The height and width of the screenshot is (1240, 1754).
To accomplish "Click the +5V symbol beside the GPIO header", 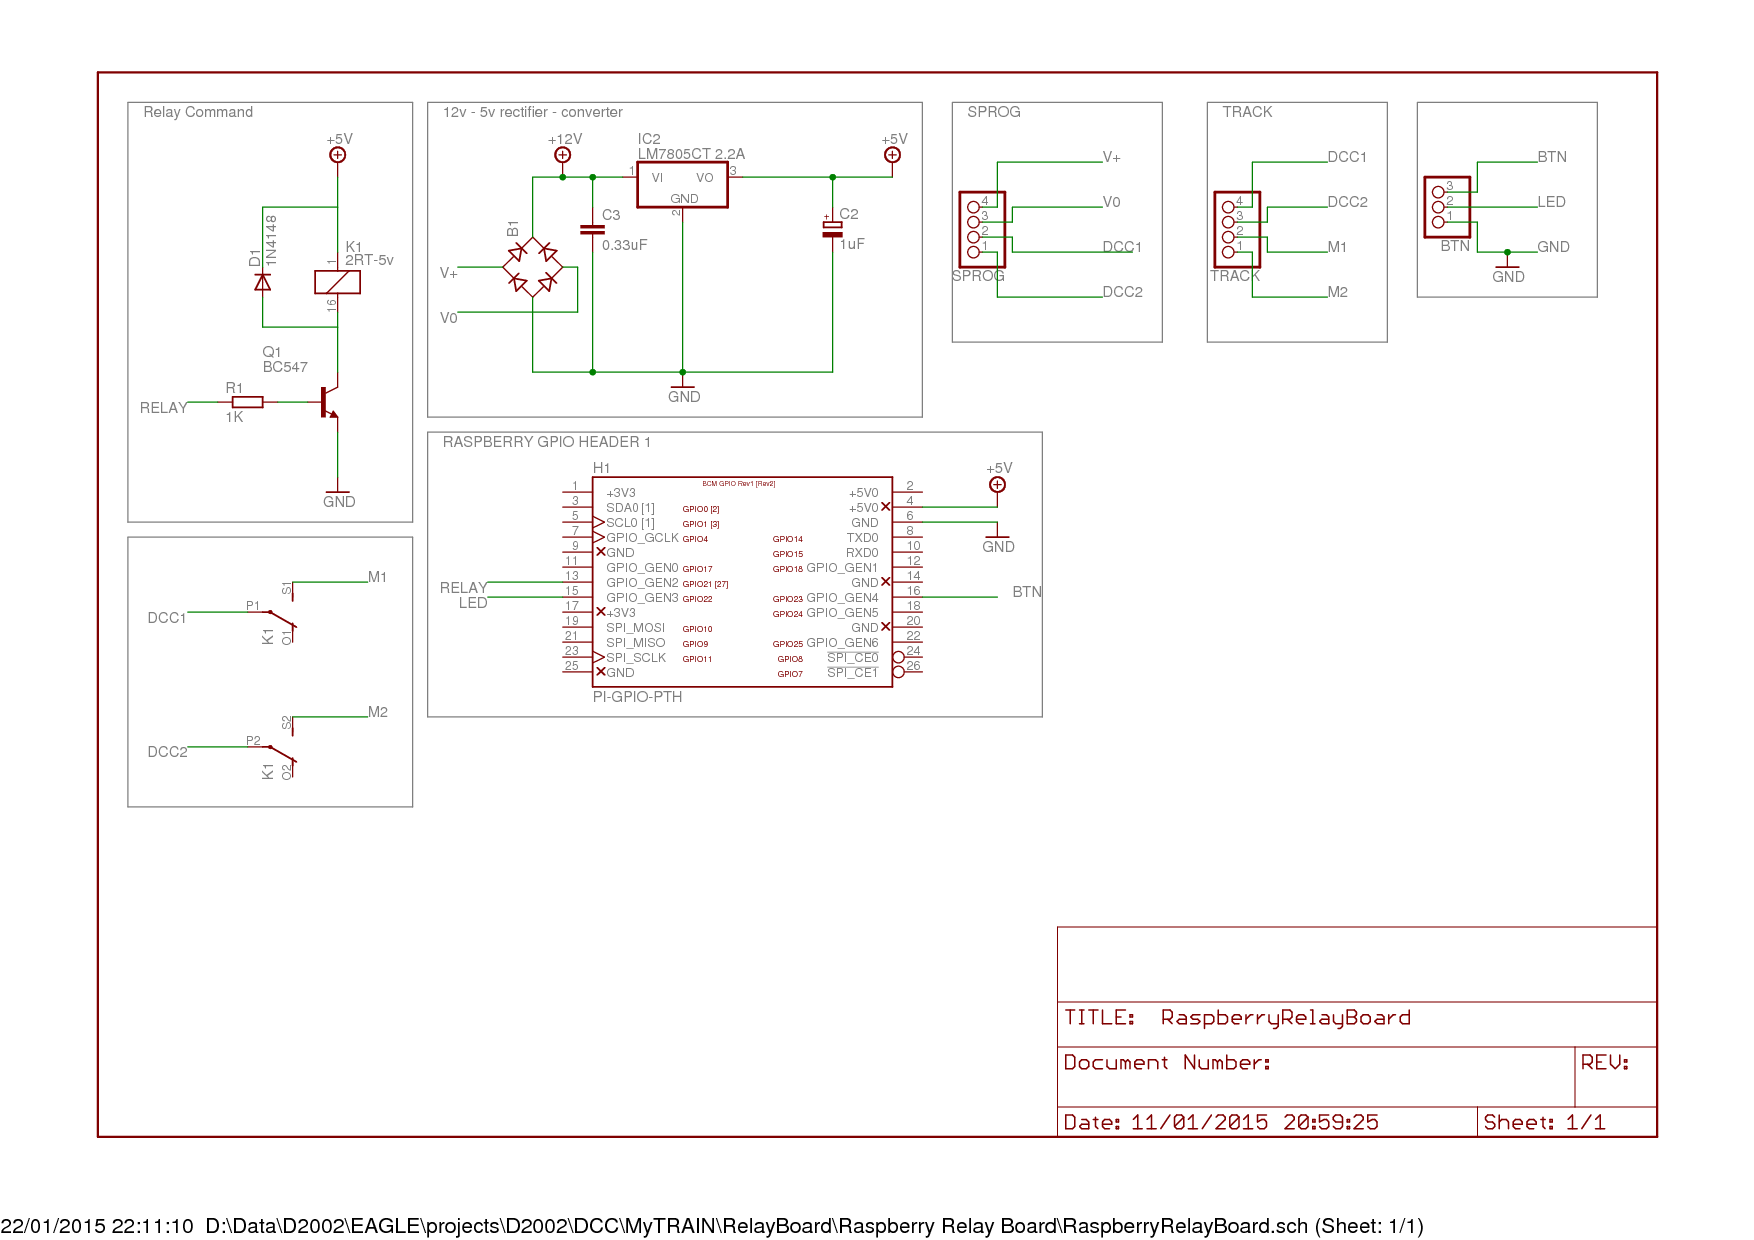I will 998,485.
